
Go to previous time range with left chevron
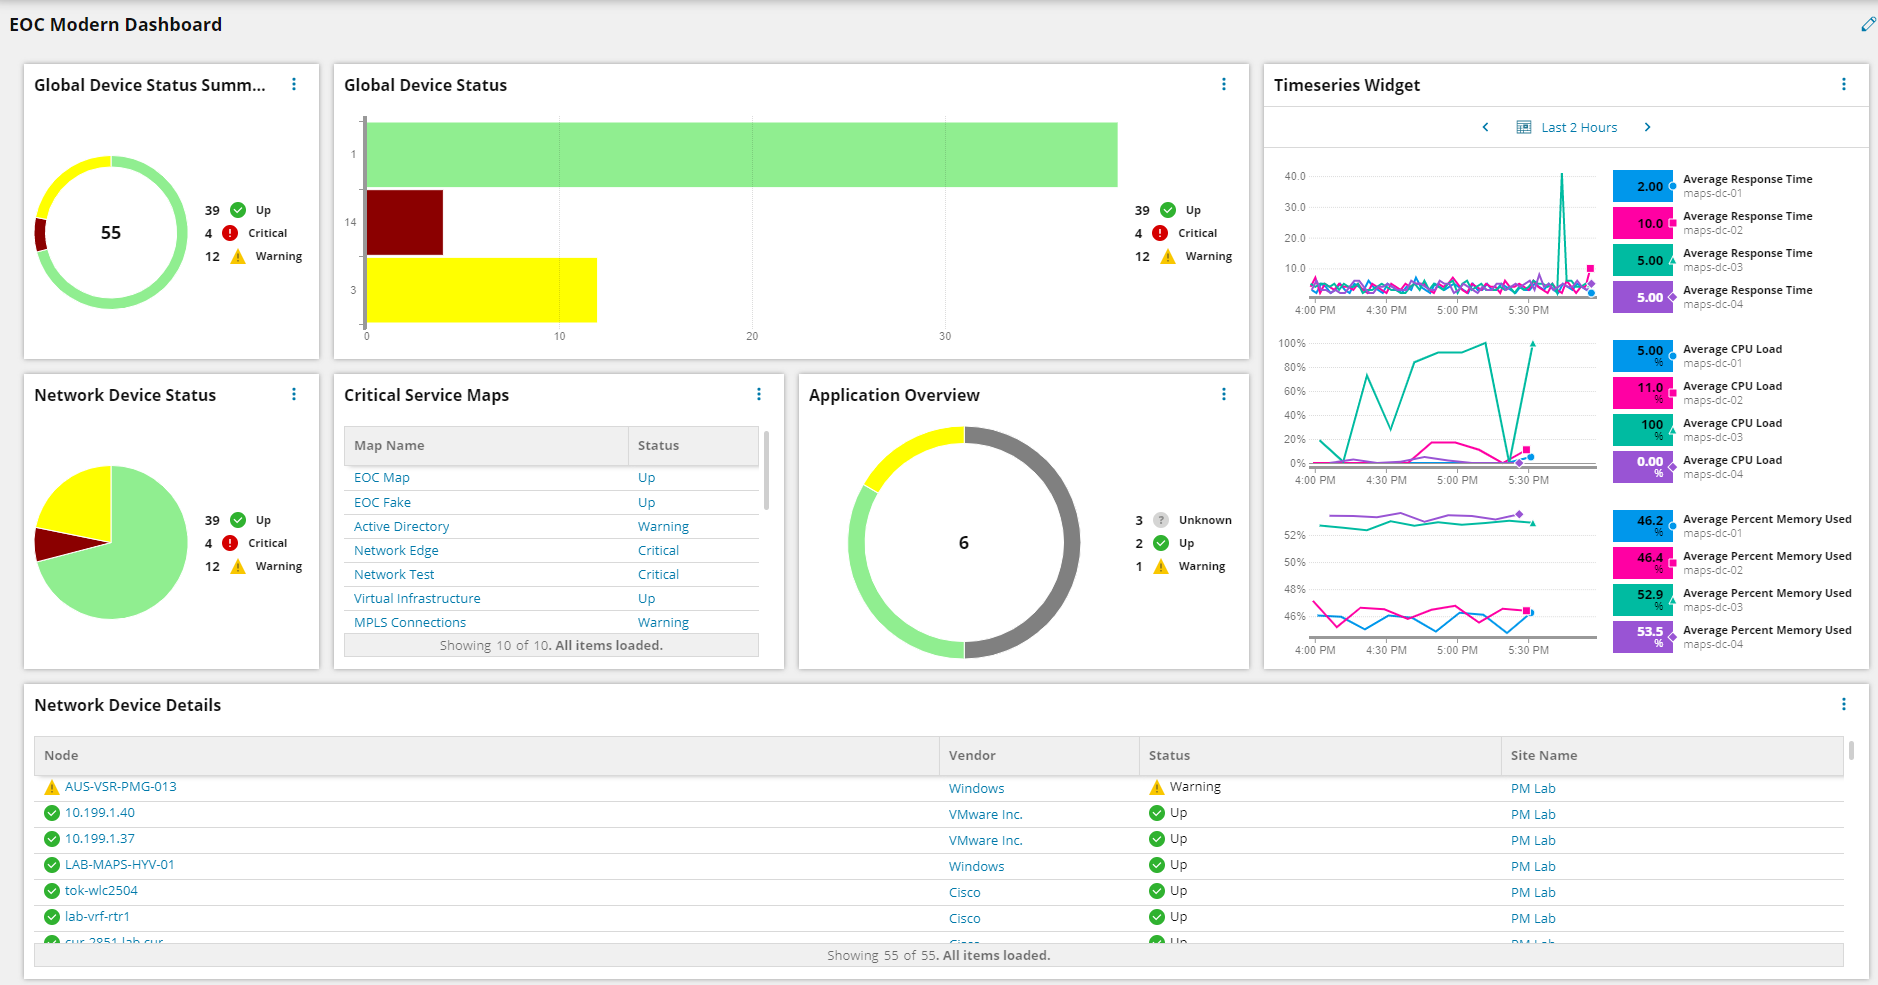[1486, 127]
